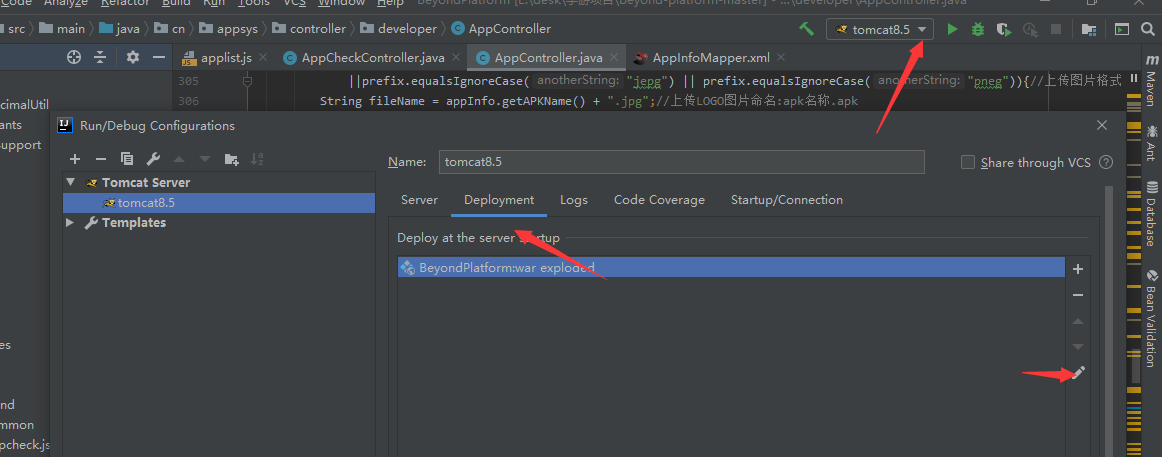Image resolution: width=1162 pixels, height=457 pixels.
Task: Open the Run Anything window icon
Action: (1122, 30)
